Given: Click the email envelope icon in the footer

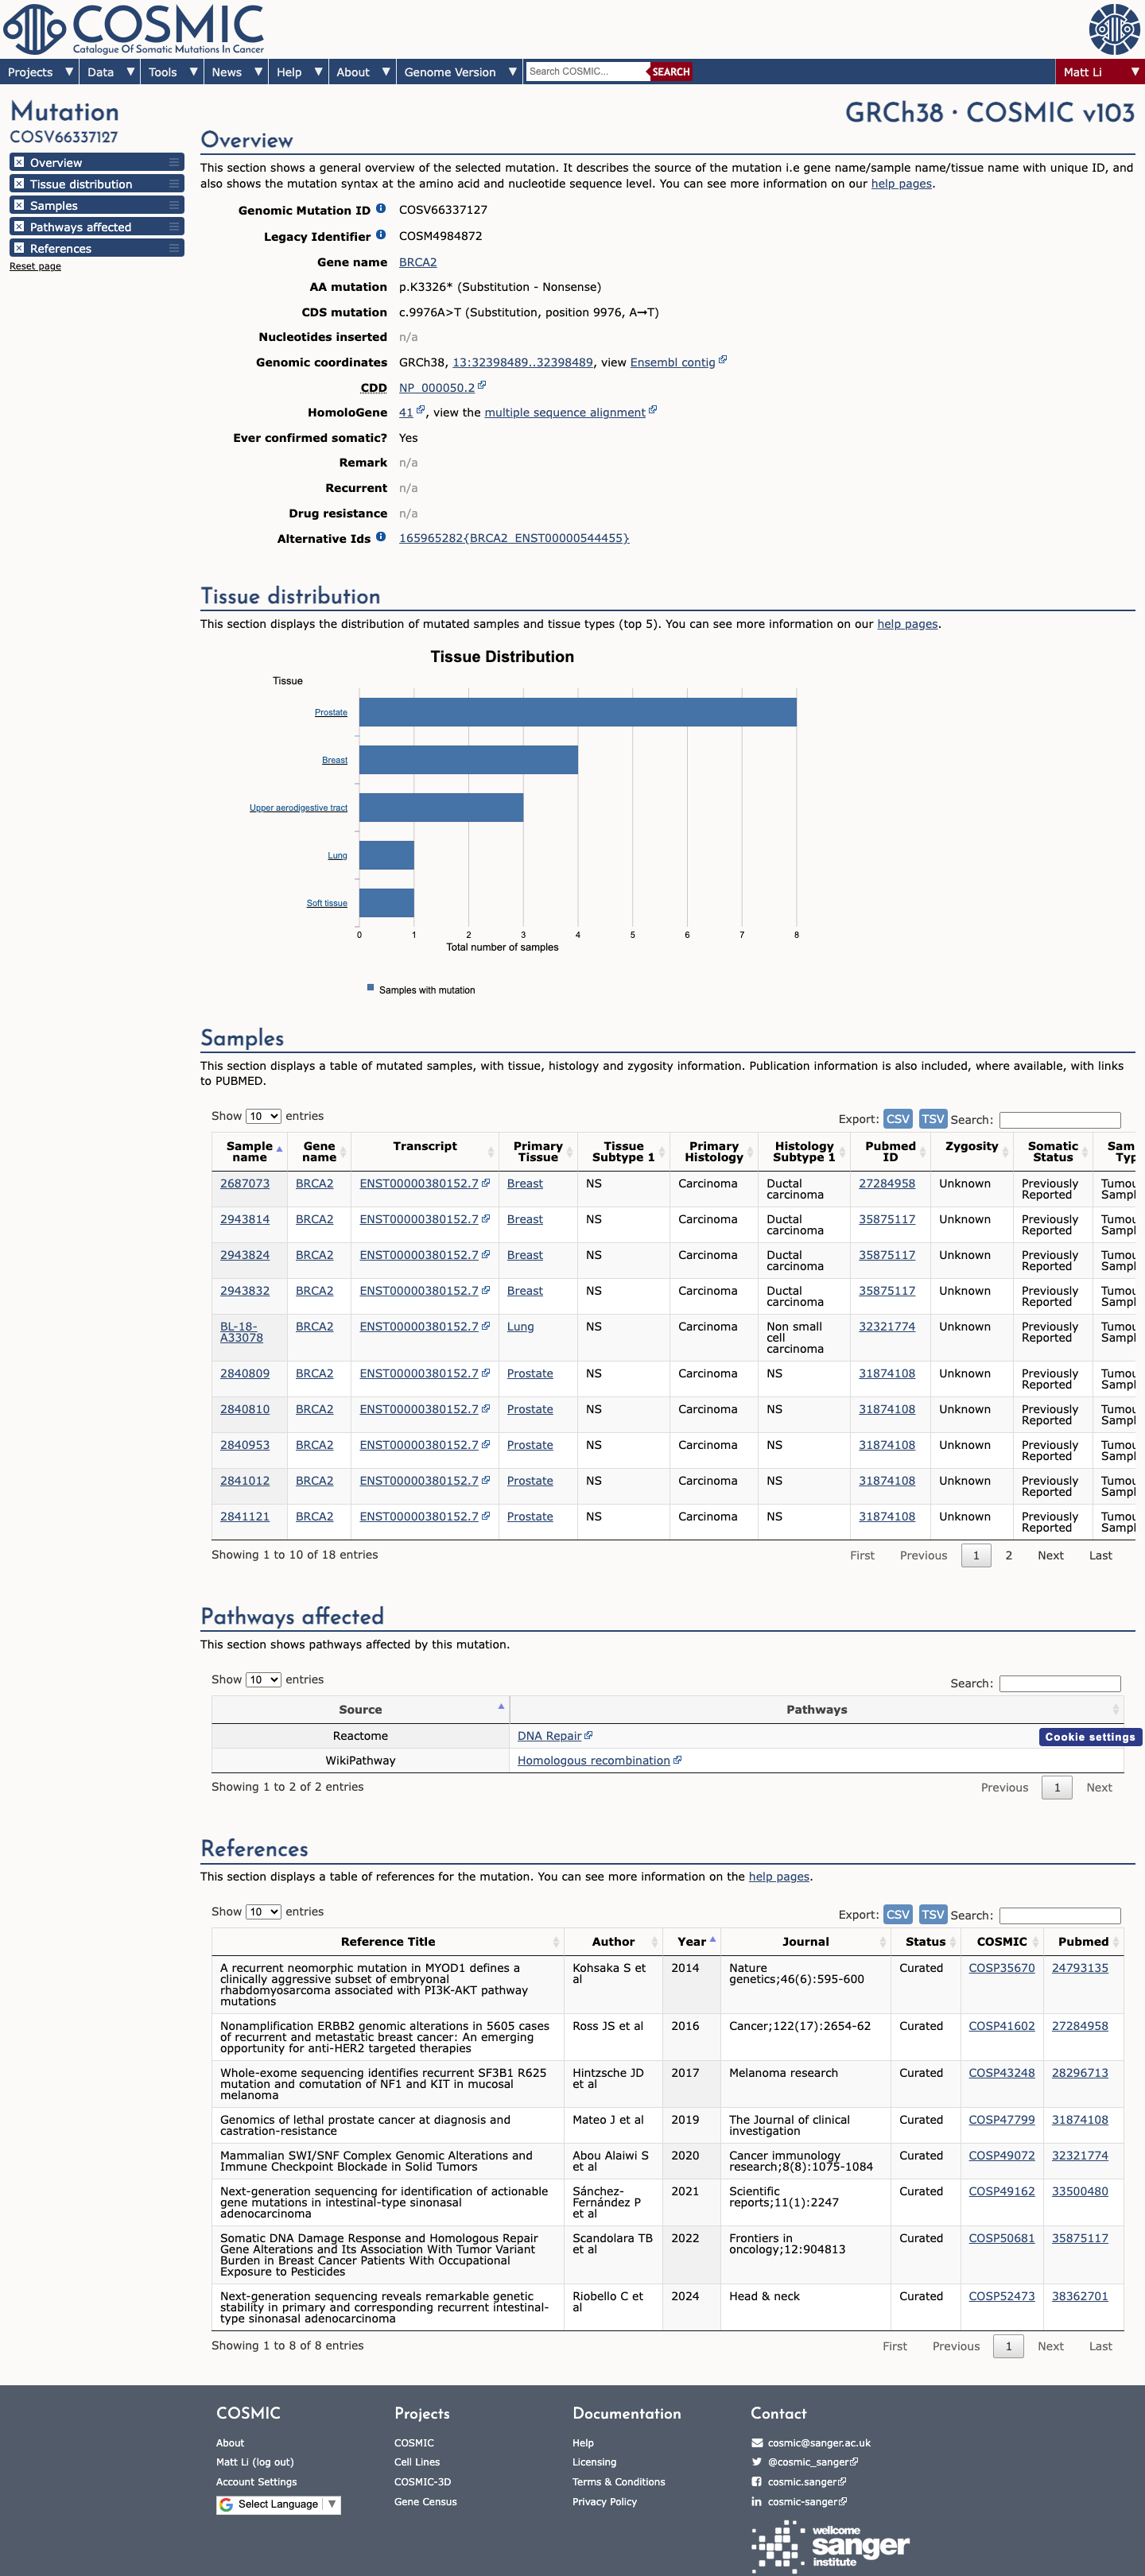Looking at the screenshot, I should (757, 2442).
